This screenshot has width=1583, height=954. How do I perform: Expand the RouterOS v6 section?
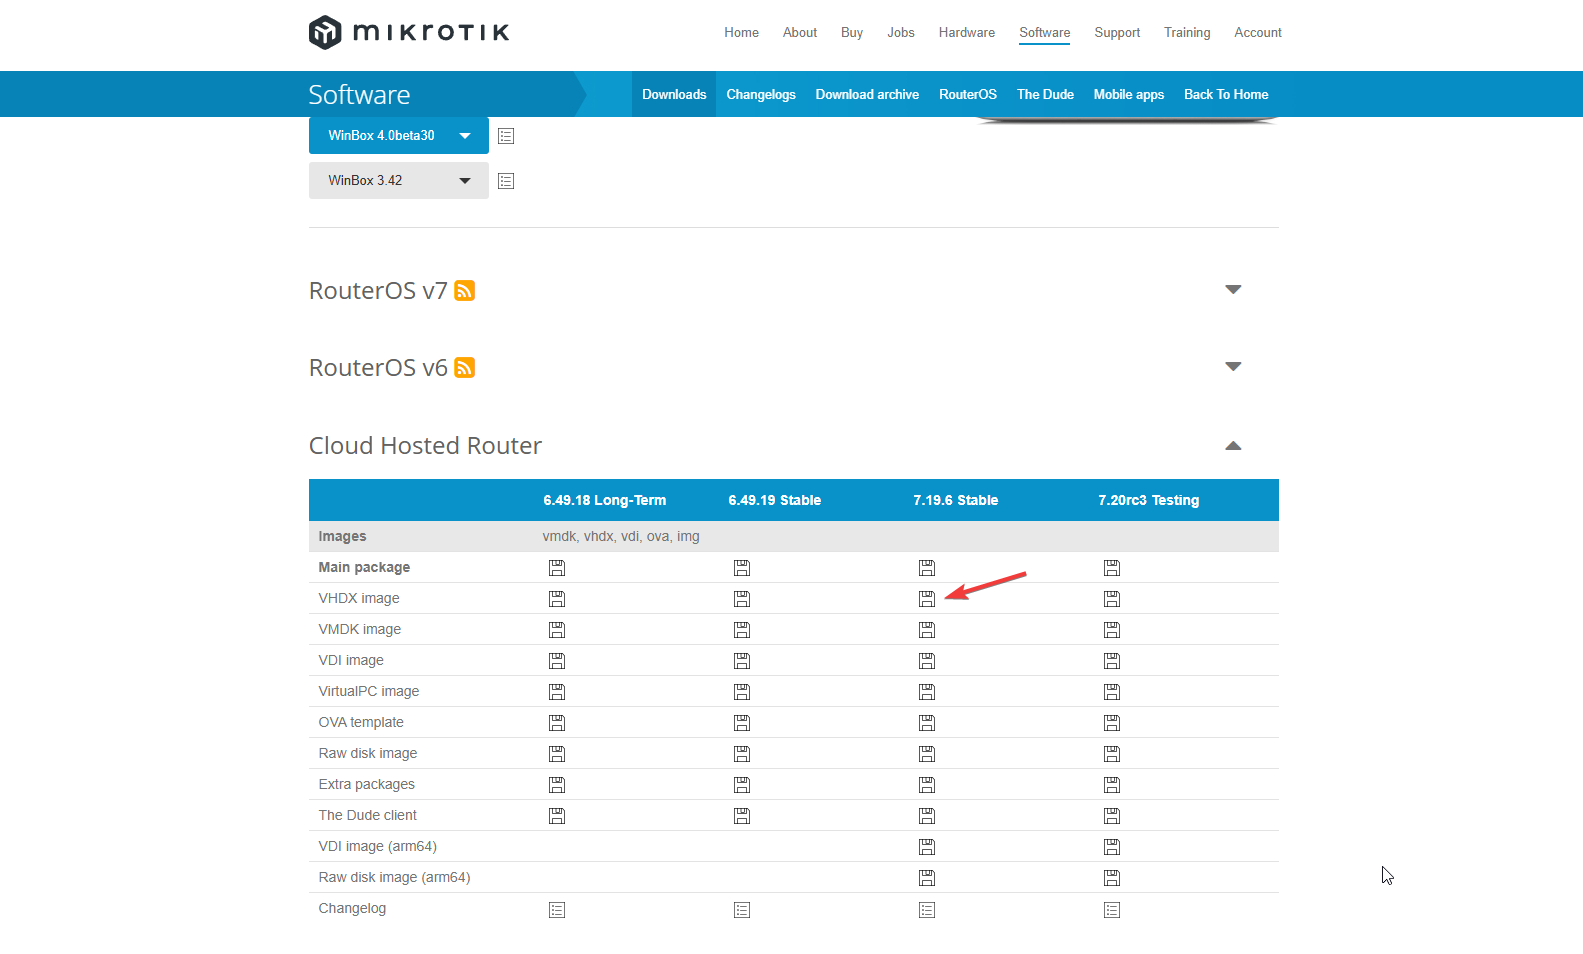click(x=1233, y=367)
